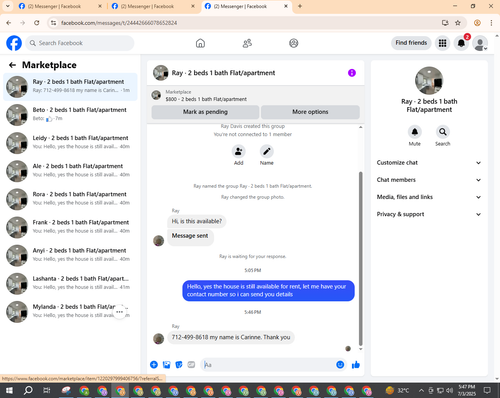Bookmark this page with the star icon

click(458, 23)
